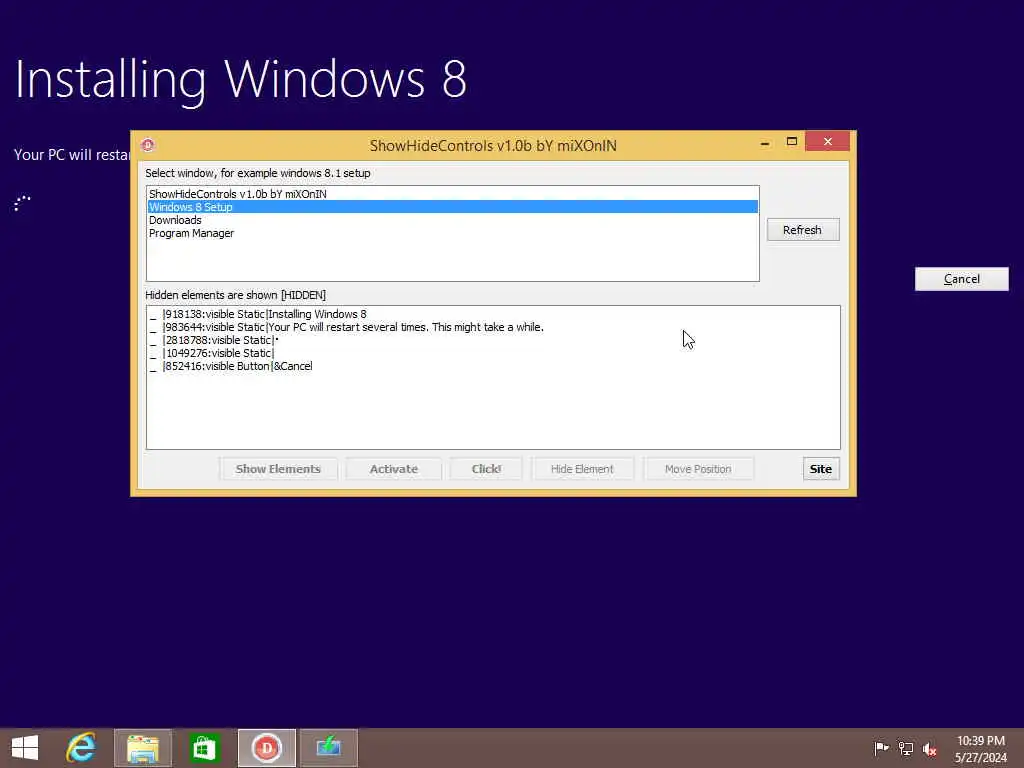Click Cancel in Windows 8 setup

point(961,279)
